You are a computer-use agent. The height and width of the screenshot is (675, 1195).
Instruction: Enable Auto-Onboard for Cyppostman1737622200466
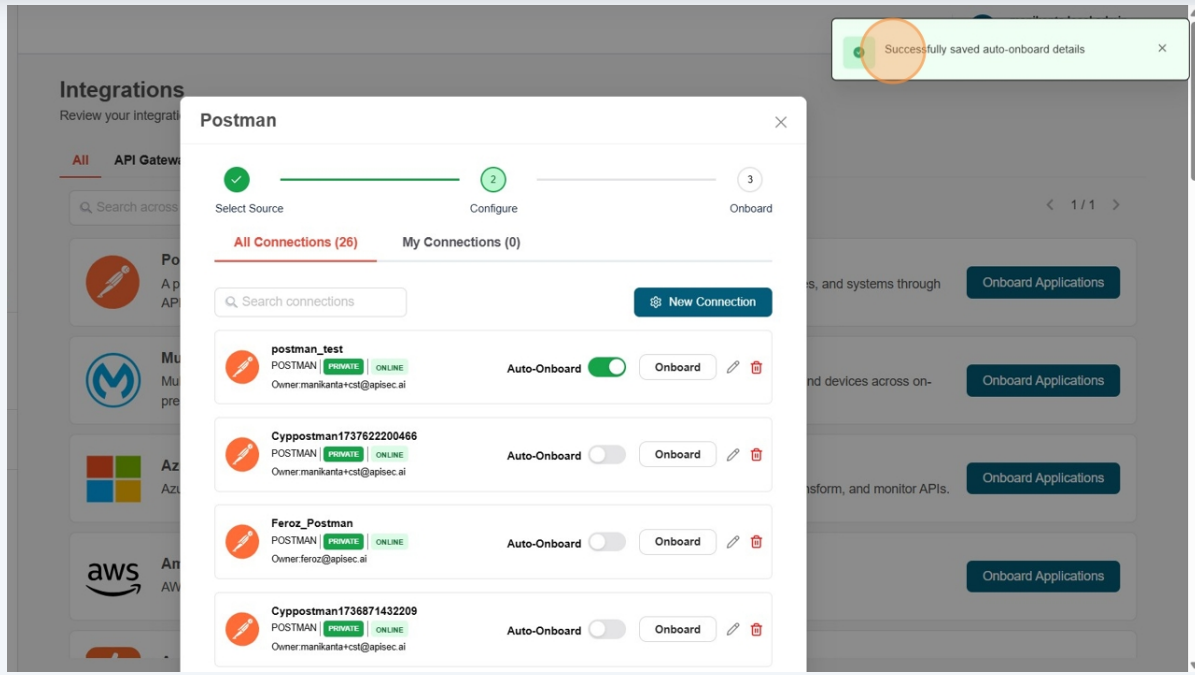(x=607, y=455)
